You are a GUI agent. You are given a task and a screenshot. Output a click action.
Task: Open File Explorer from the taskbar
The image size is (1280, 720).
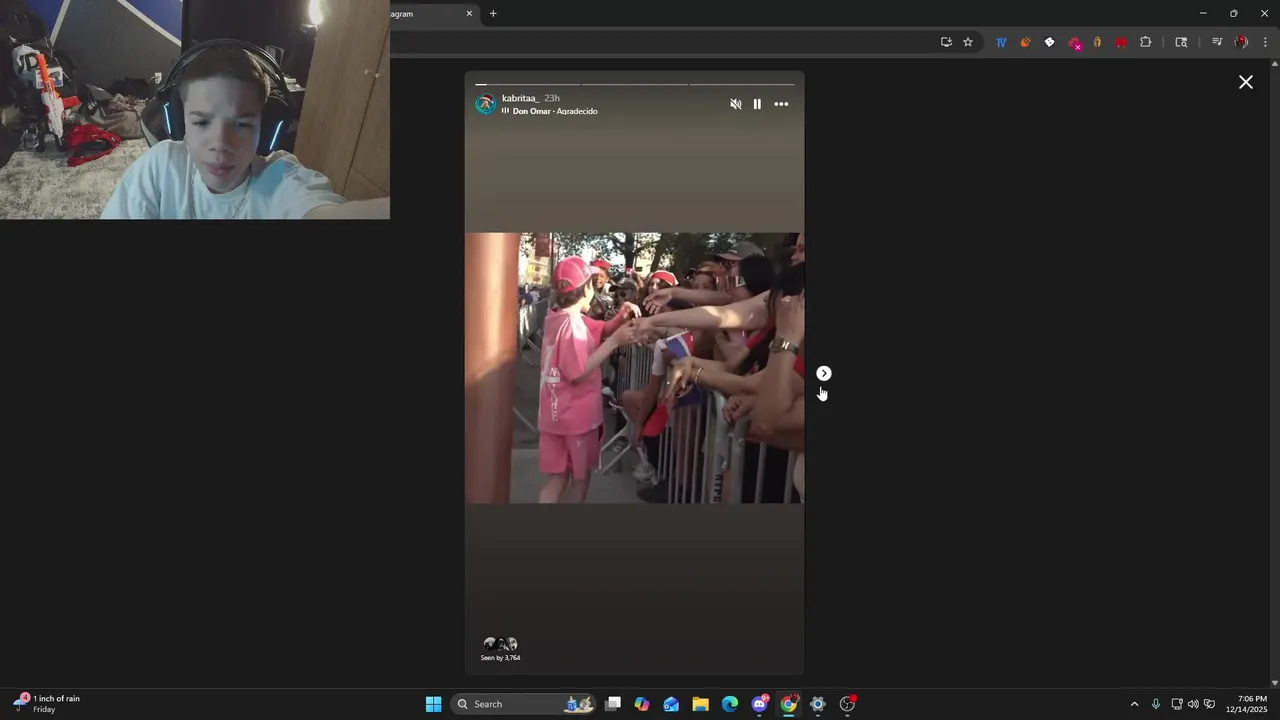pos(700,704)
